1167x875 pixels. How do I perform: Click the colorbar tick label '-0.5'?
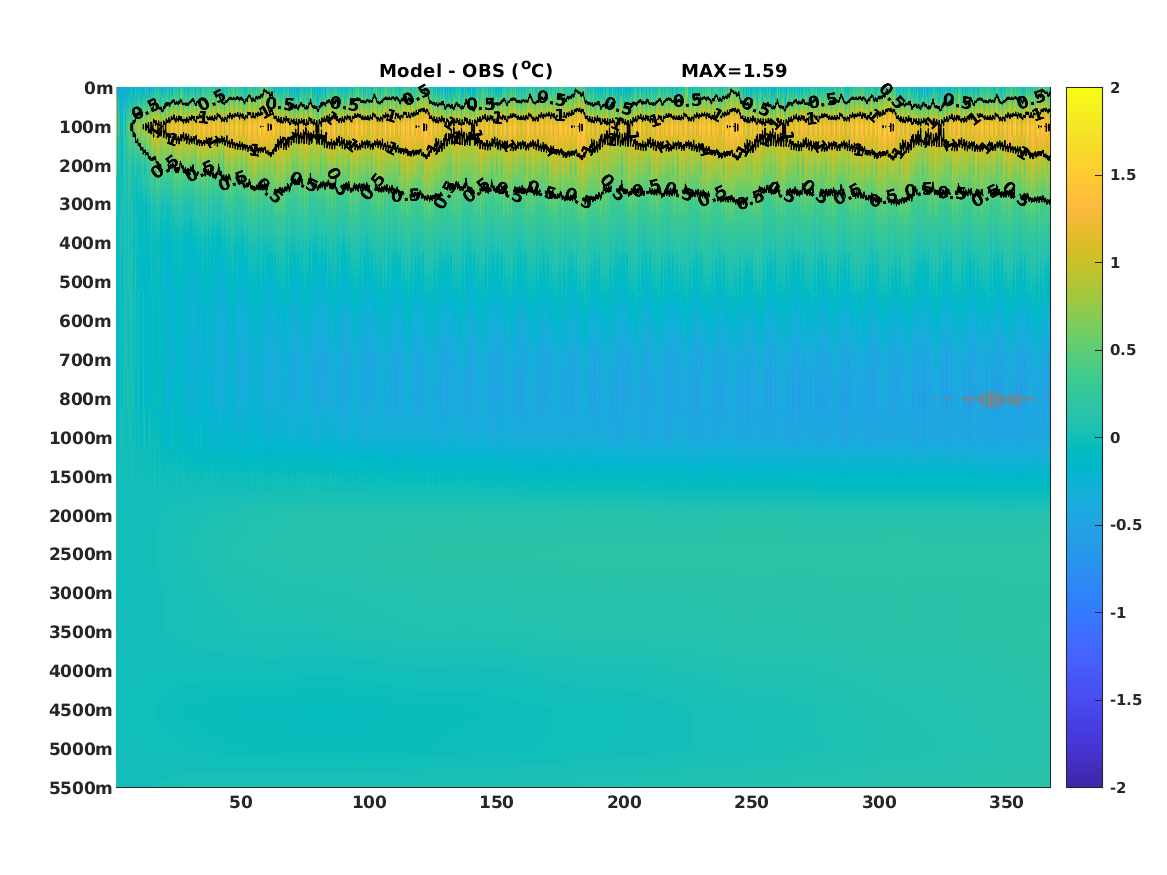[1126, 525]
